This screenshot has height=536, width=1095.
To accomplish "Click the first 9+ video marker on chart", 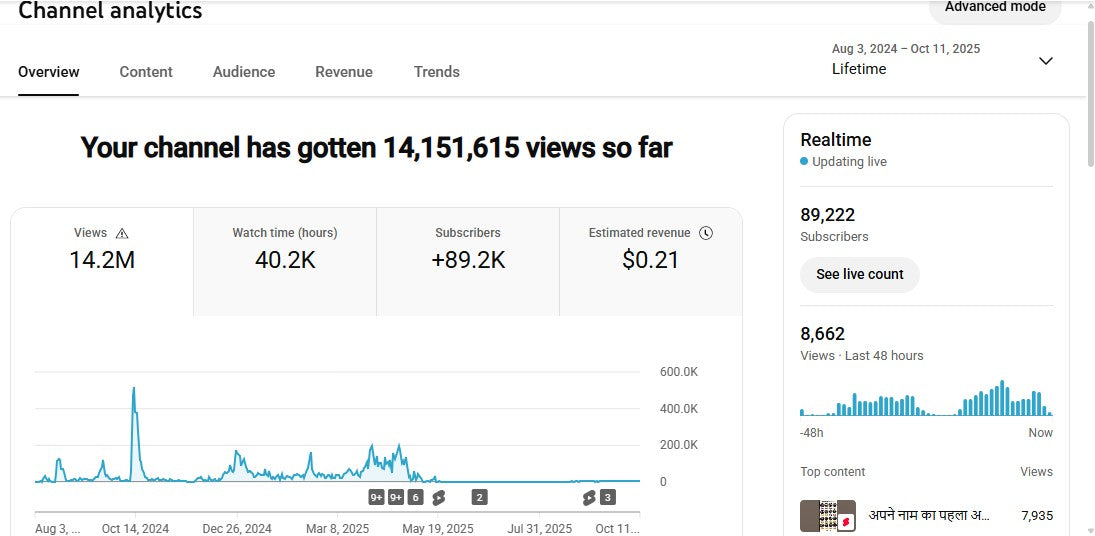I will tap(377, 497).
